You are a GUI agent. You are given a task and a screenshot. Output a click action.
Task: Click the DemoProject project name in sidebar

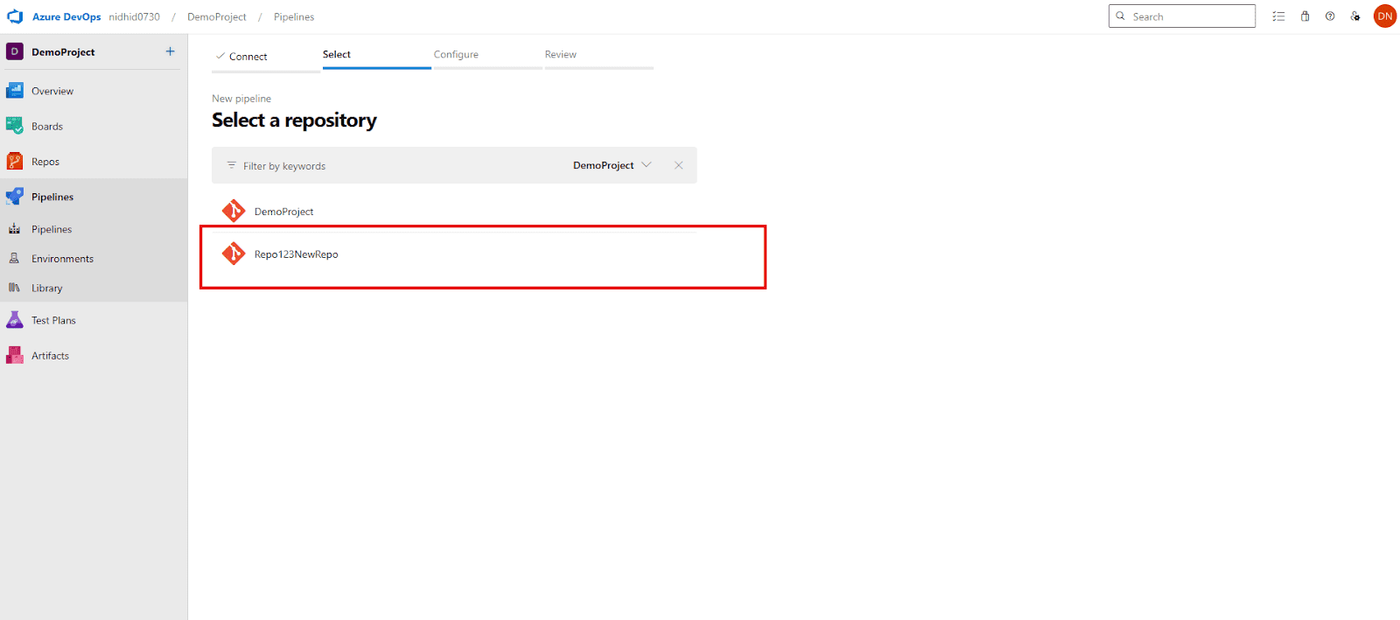(63, 52)
